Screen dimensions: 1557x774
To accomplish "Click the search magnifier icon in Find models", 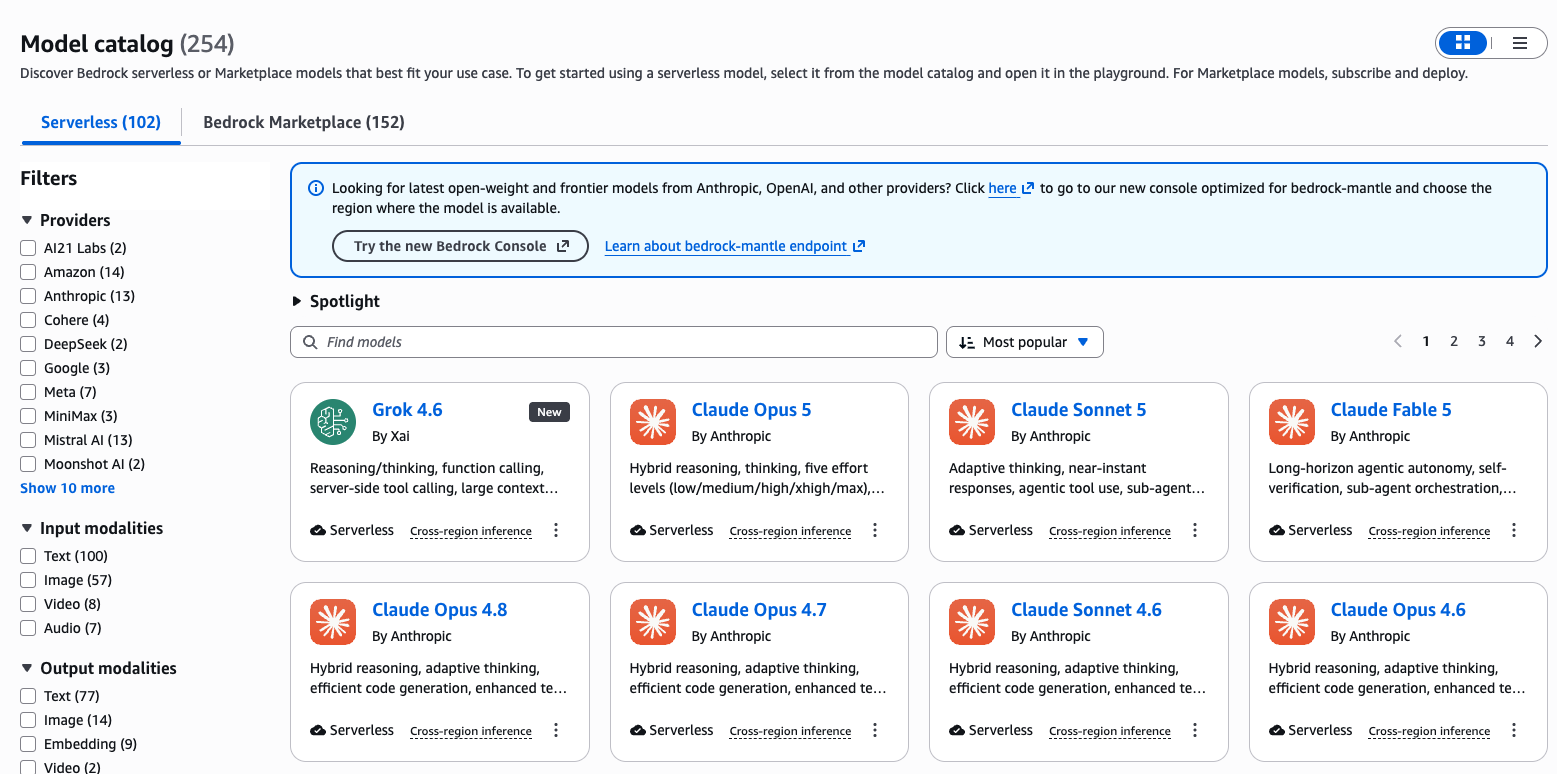I will click(x=309, y=342).
